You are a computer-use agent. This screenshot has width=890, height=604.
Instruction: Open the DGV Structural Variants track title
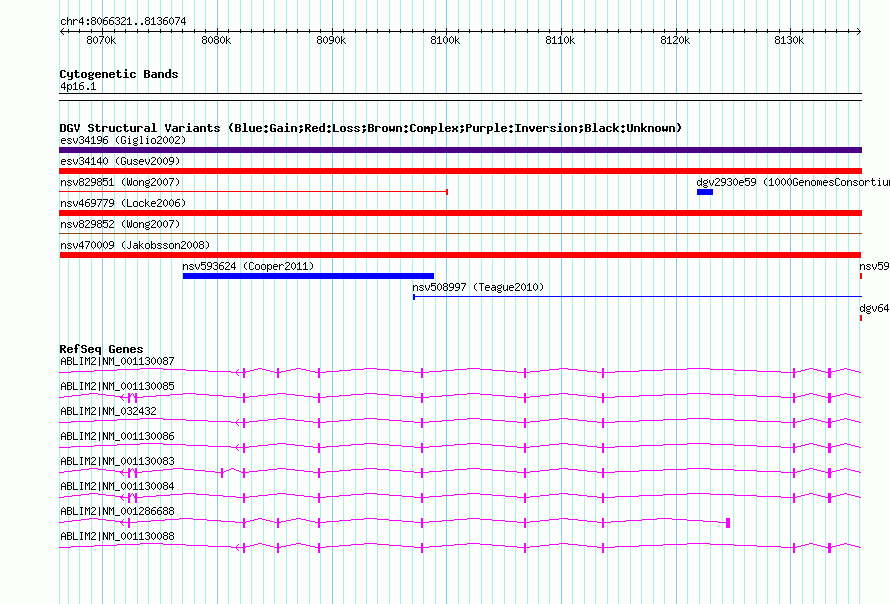371,128
